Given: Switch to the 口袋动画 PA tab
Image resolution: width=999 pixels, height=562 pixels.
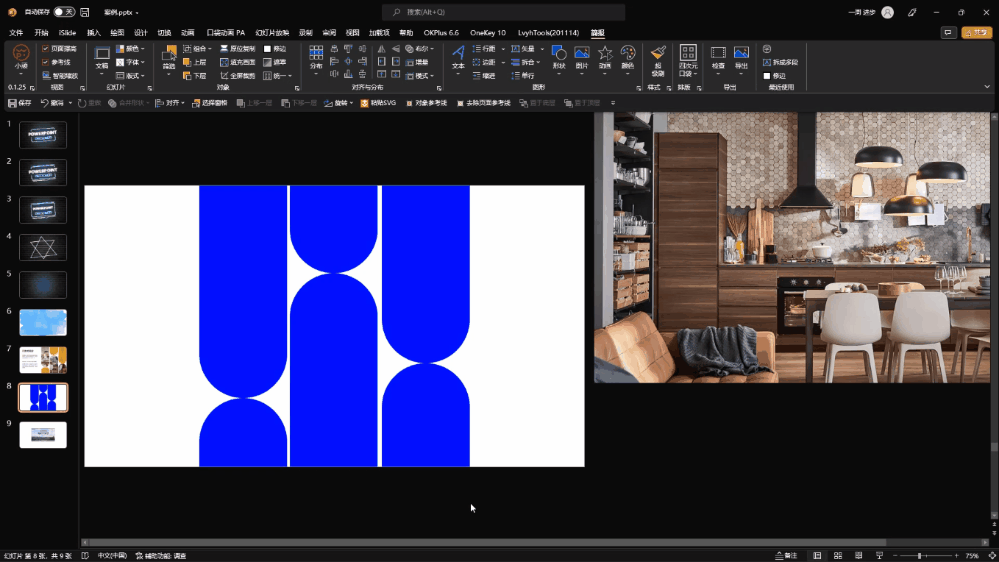Looking at the screenshot, I should [x=226, y=32].
